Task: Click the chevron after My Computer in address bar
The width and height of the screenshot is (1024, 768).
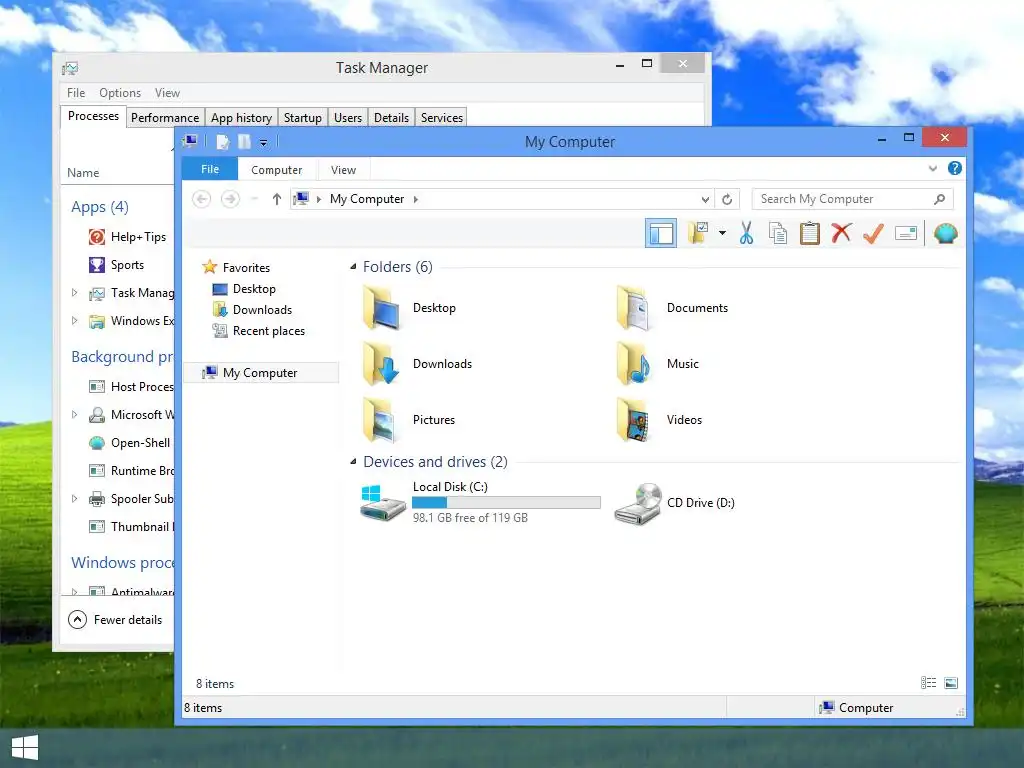Action: pos(415,199)
